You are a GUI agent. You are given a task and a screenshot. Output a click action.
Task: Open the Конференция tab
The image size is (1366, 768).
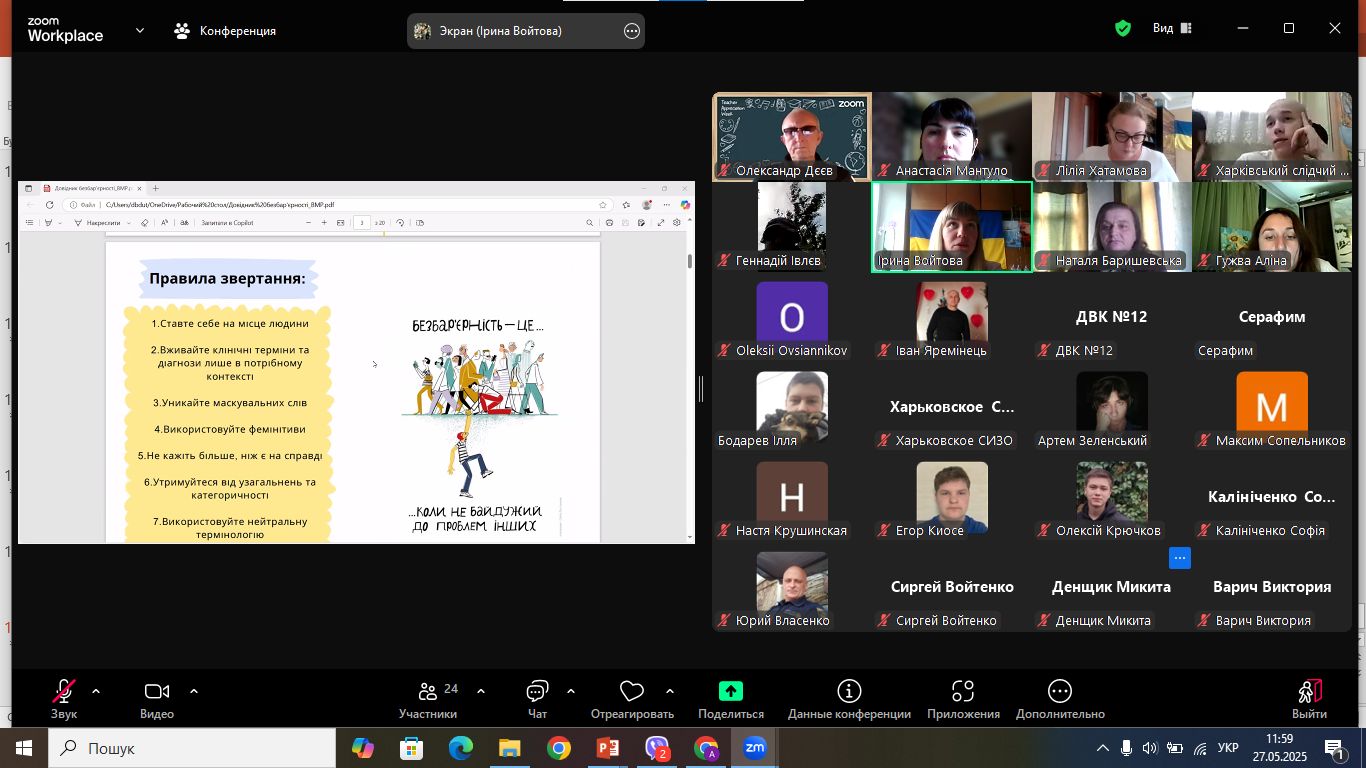[225, 31]
